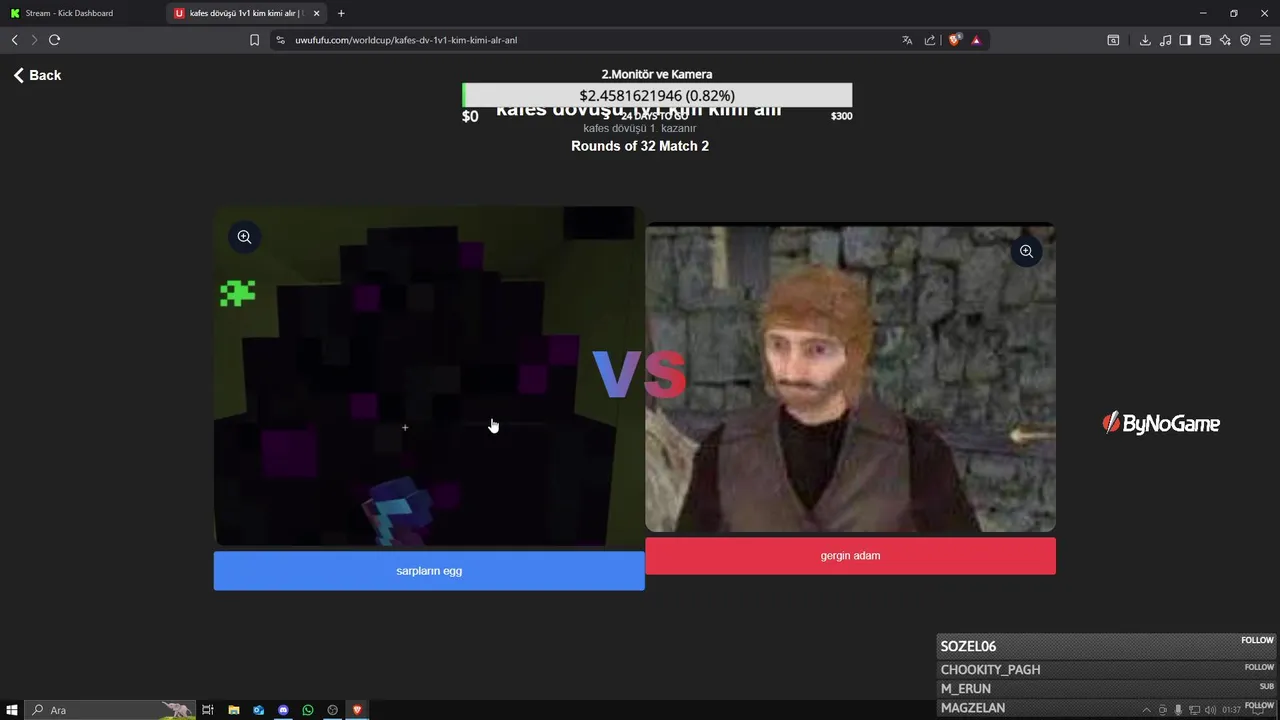Select M_ERUN in the followers overlay

point(1107,688)
